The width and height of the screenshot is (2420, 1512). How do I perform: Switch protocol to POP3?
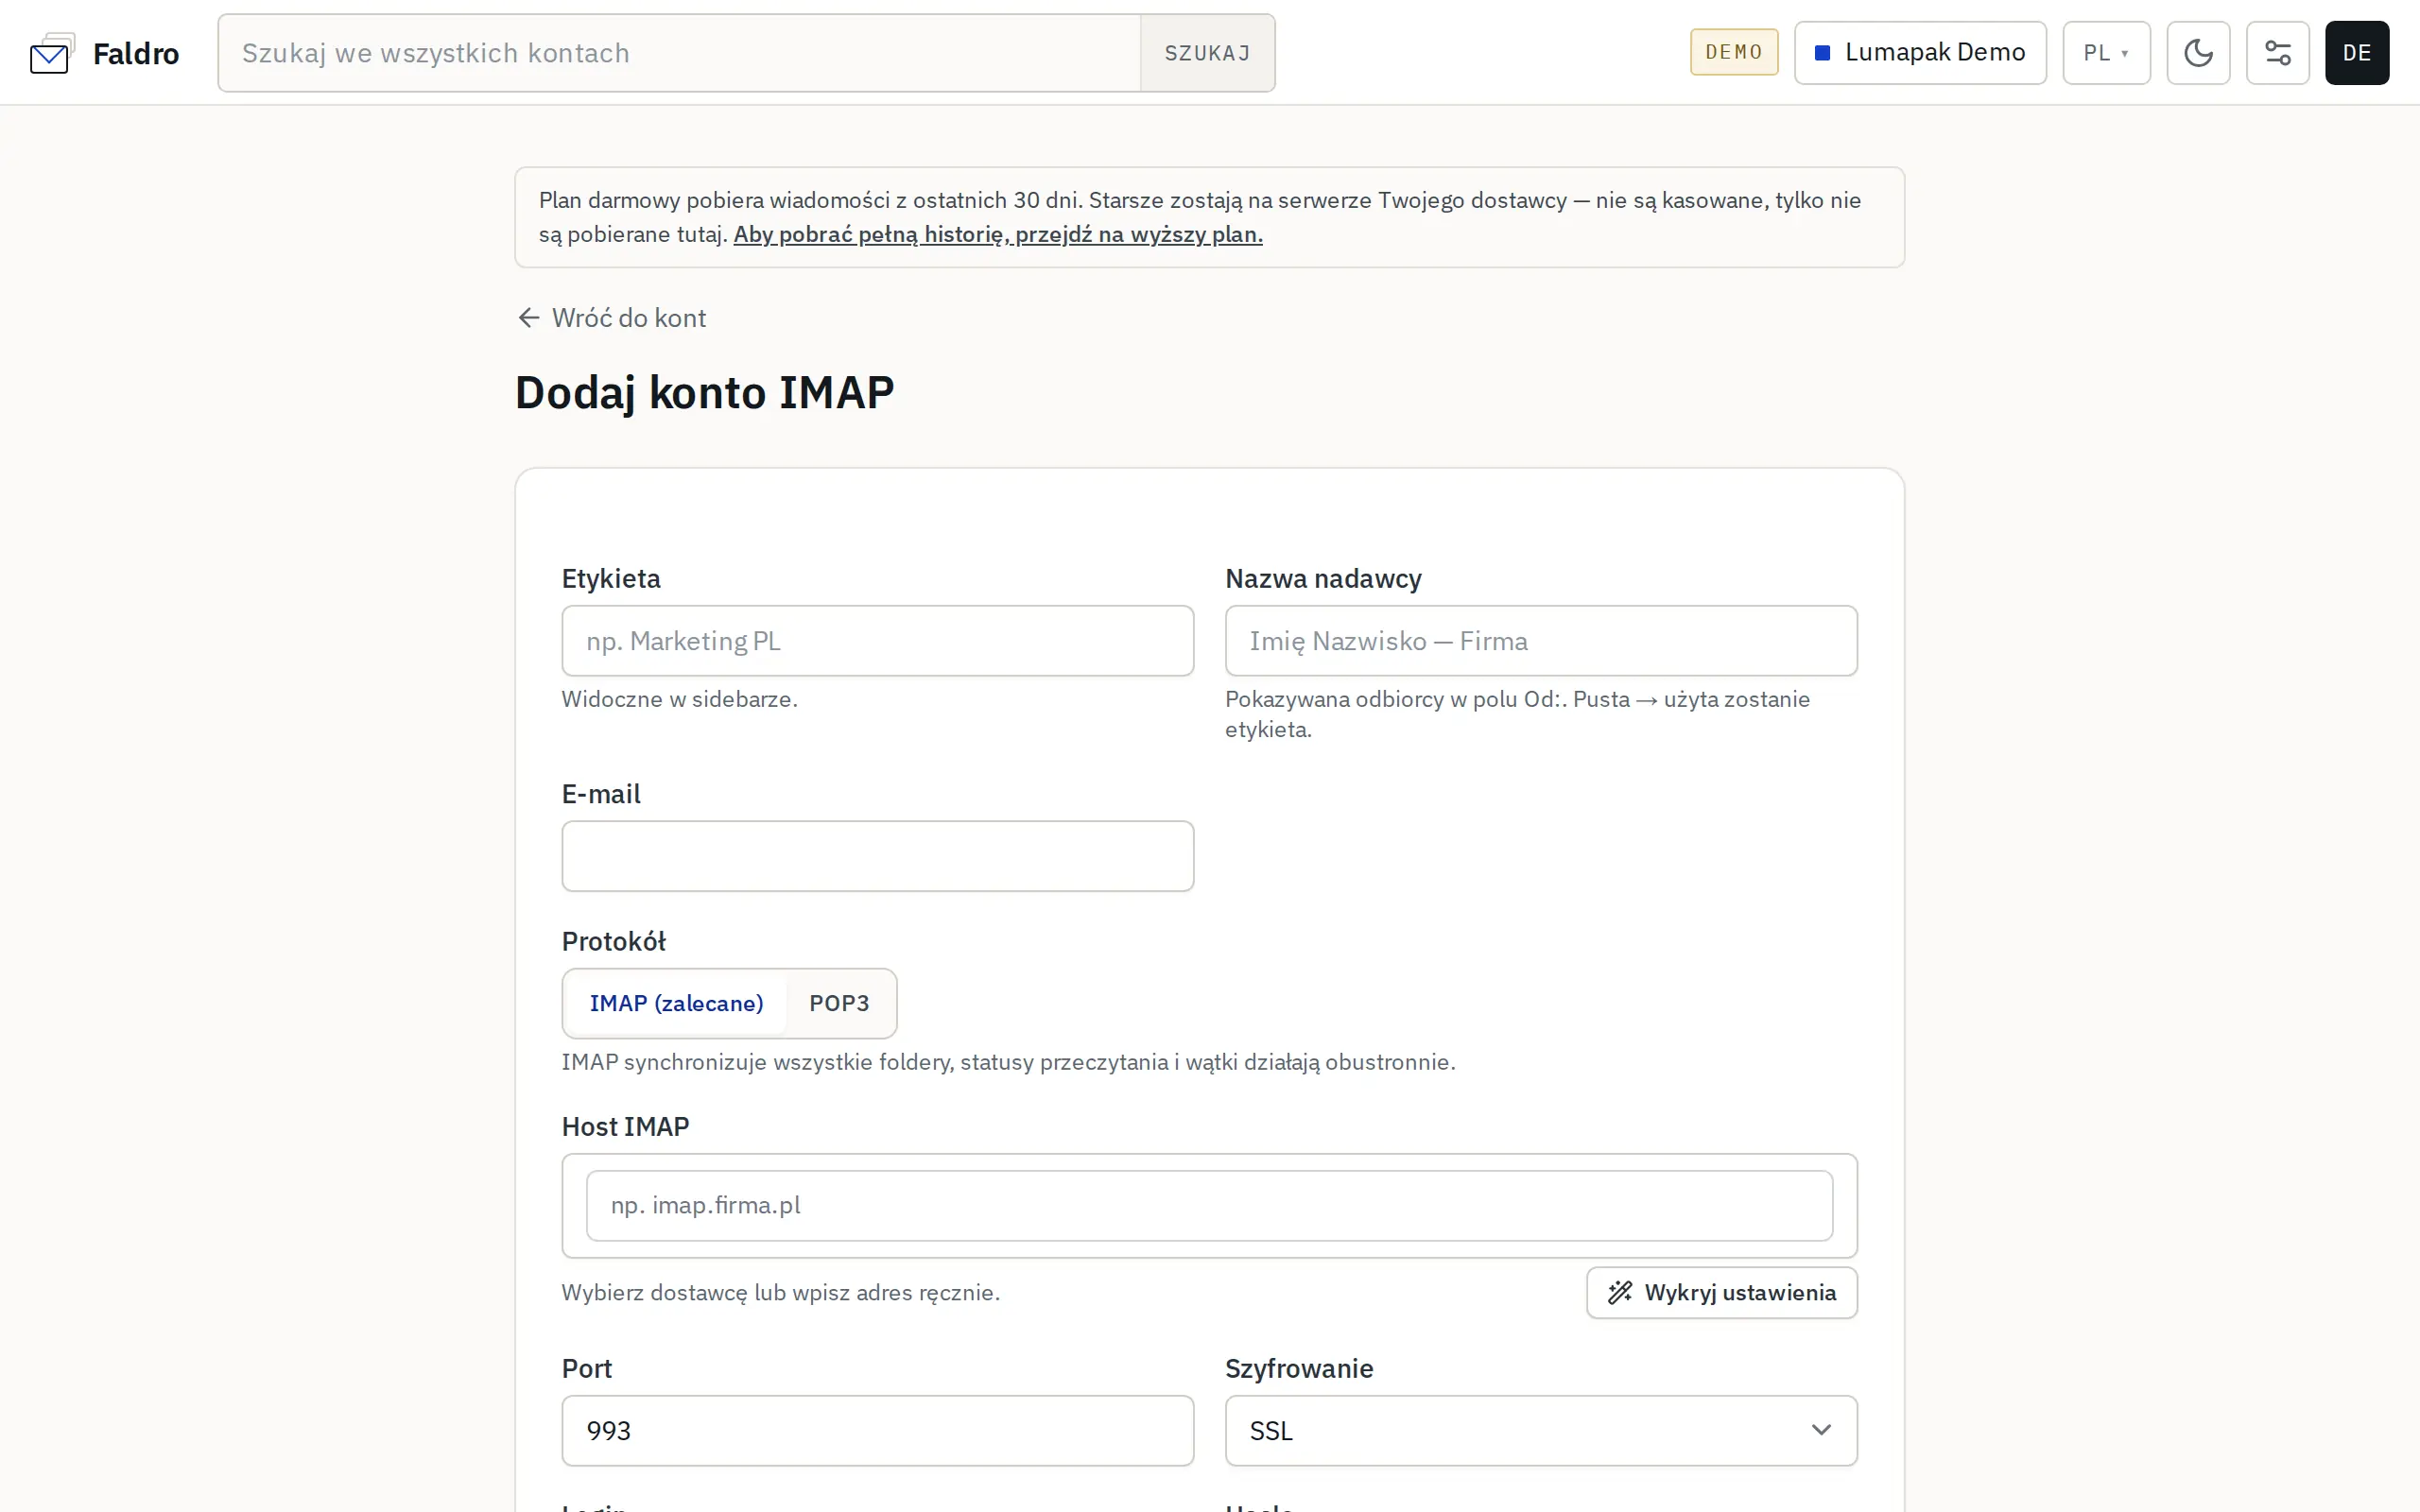(839, 1003)
